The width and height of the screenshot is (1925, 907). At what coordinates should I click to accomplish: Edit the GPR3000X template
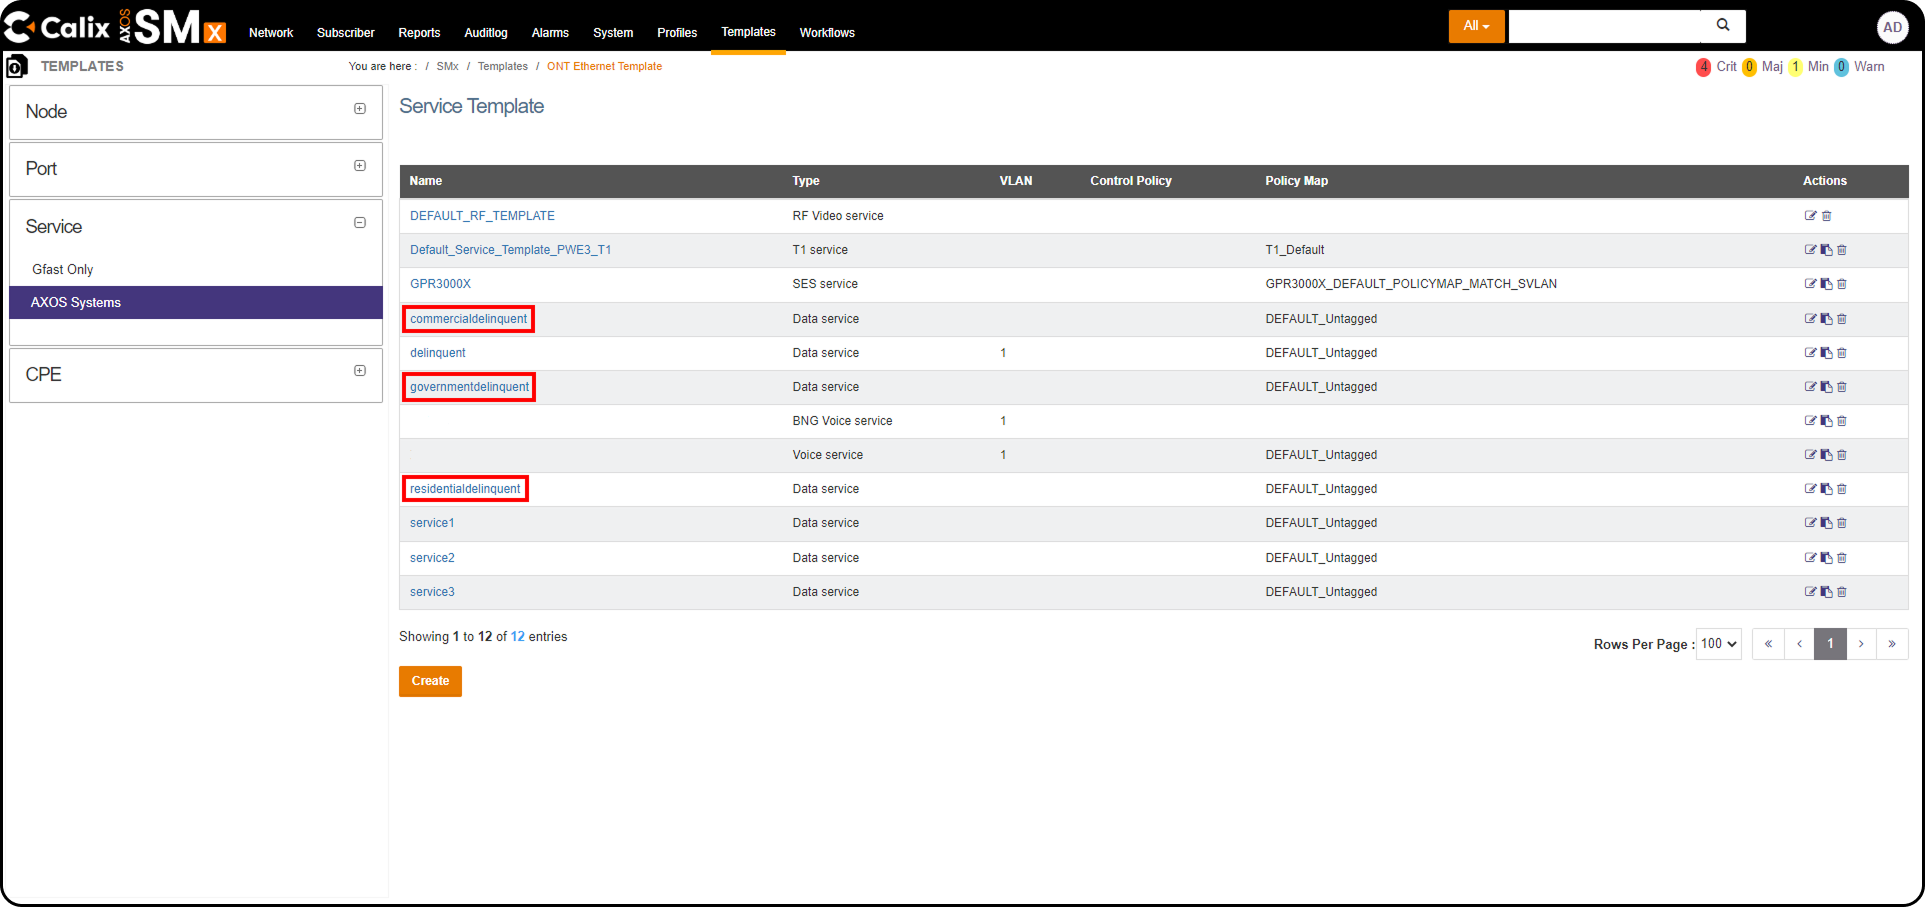tap(1810, 284)
